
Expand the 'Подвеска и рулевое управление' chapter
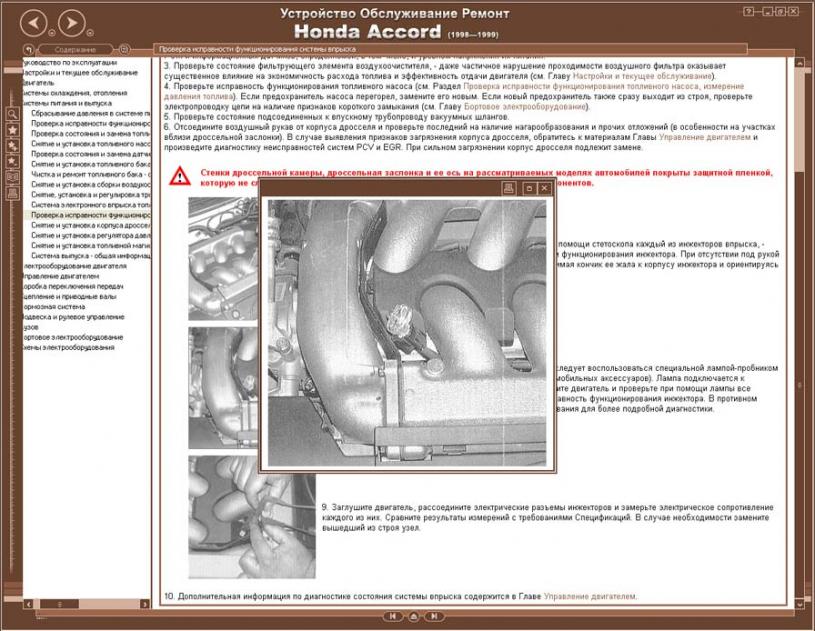pyautogui.click(x=74, y=317)
